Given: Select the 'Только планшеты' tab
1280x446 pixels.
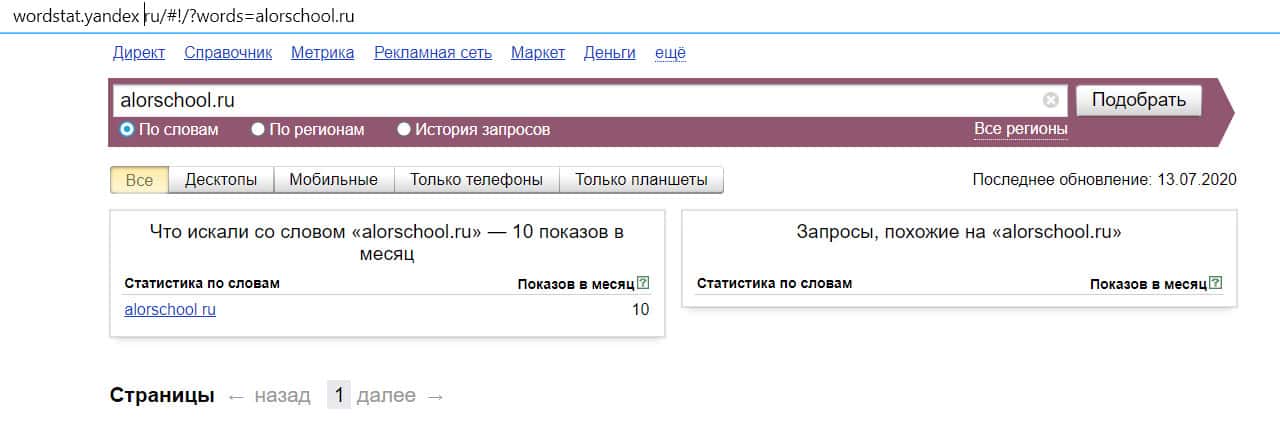Looking at the screenshot, I should [641, 180].
